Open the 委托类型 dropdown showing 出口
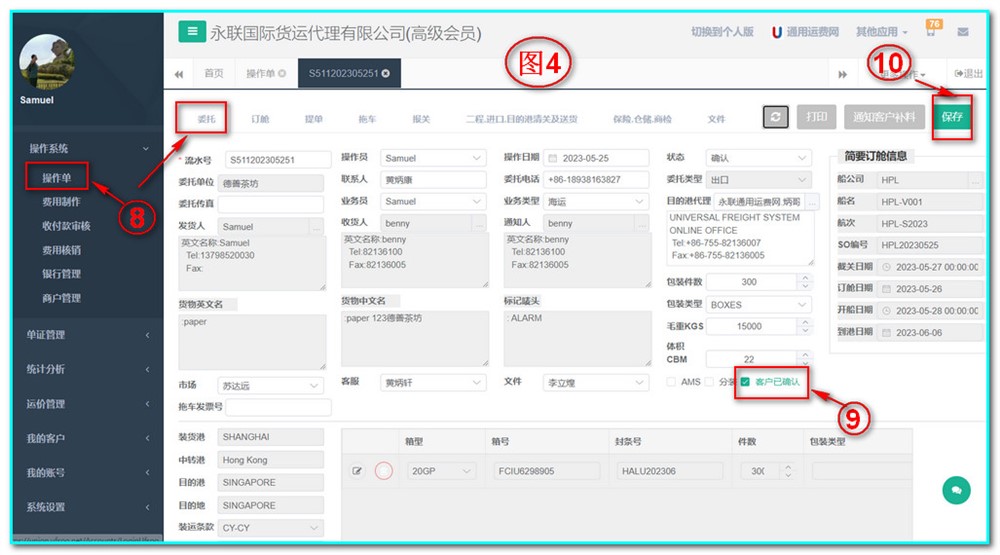Viewport: 1000px width, 555px height. pos(758,180)
